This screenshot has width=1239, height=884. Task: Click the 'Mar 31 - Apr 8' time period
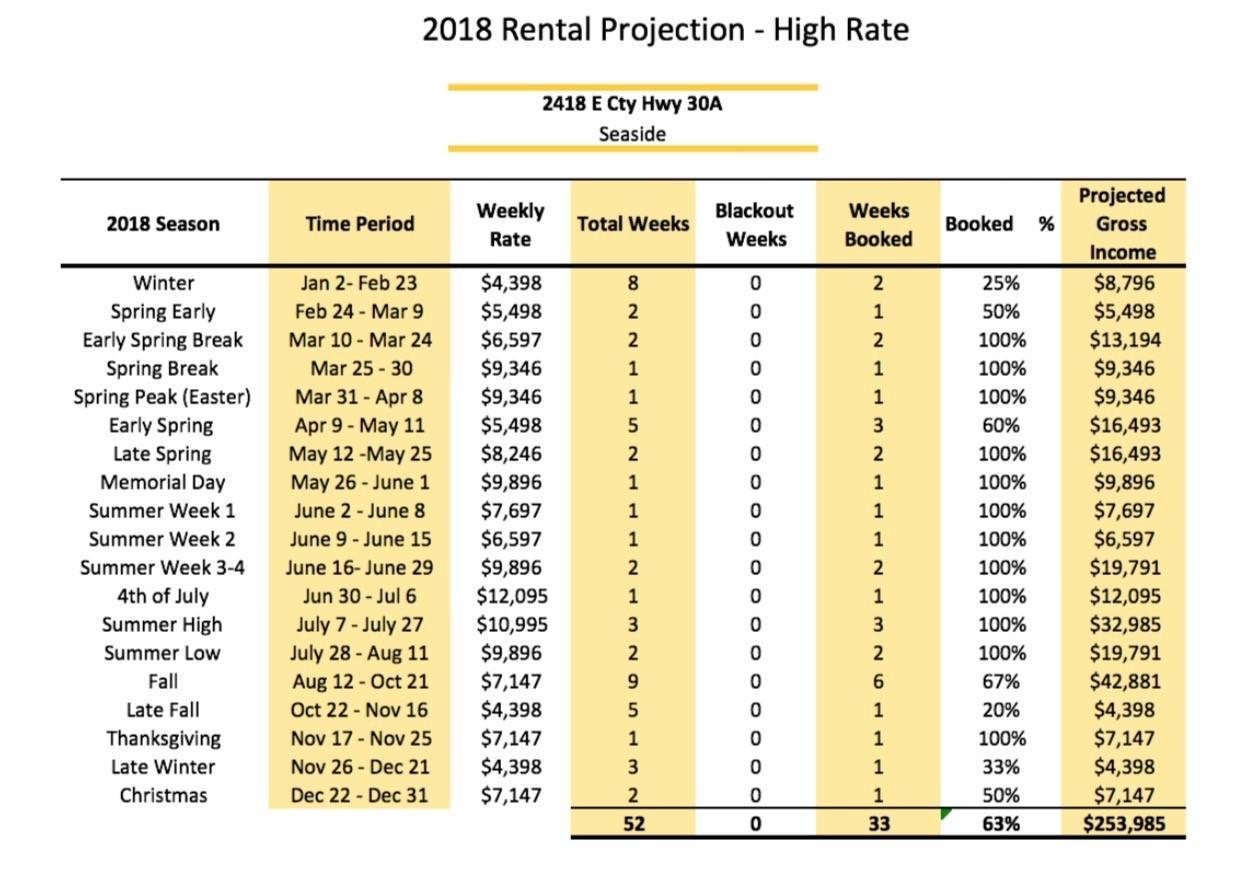point(360,397)
